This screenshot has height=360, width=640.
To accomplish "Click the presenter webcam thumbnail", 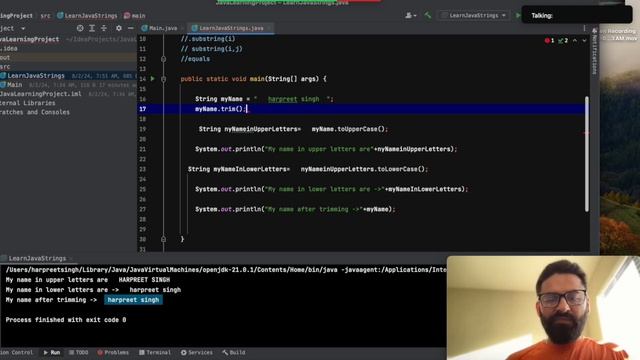I will point(543,308).
